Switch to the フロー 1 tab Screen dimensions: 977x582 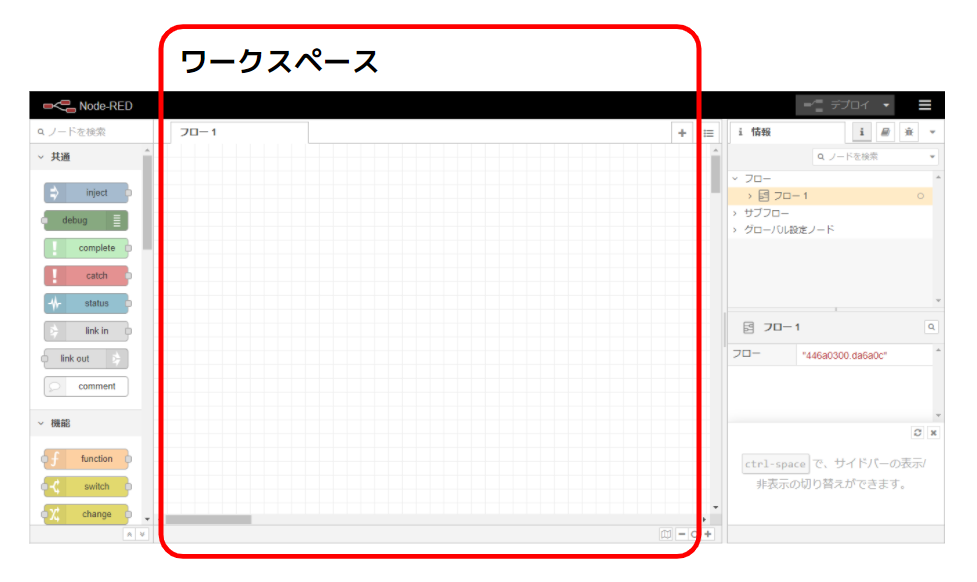click(200, 131)
